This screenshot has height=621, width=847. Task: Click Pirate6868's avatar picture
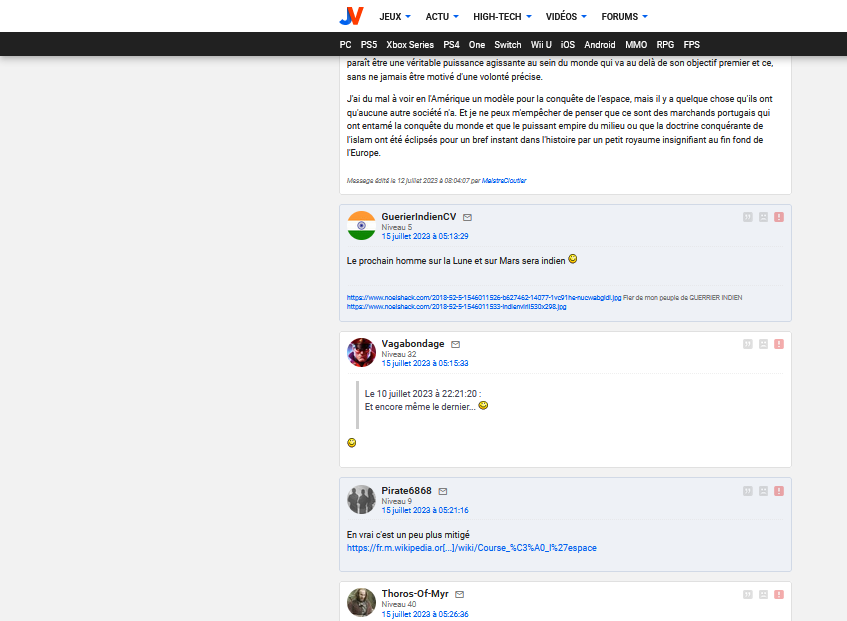361,499
